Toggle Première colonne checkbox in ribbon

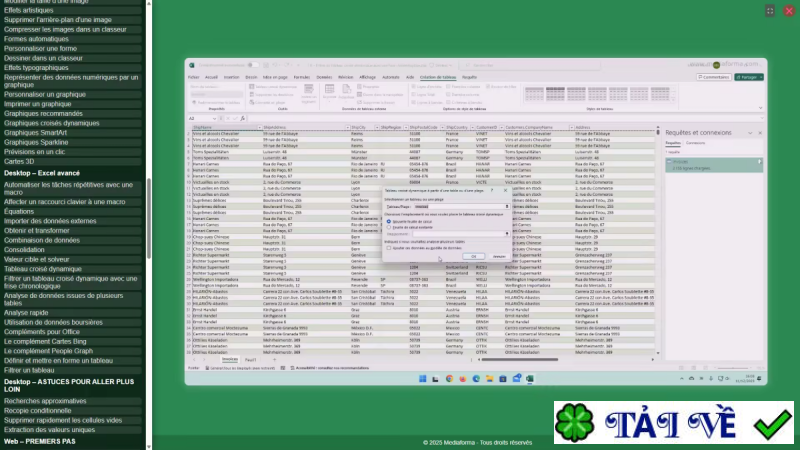[448, 87]
